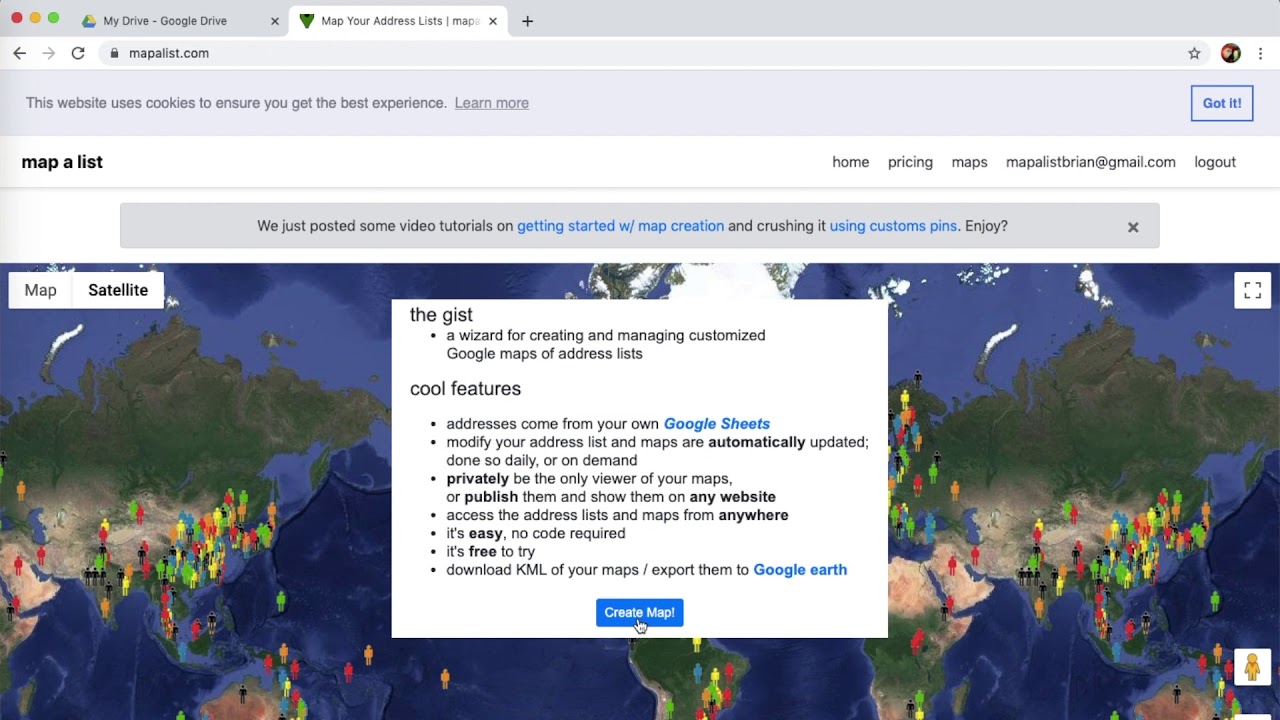Click mapalistbrian@gmail.com account link
Image resolution: width=1280 pixels, height=720 pixels.
click(1091, 162)
